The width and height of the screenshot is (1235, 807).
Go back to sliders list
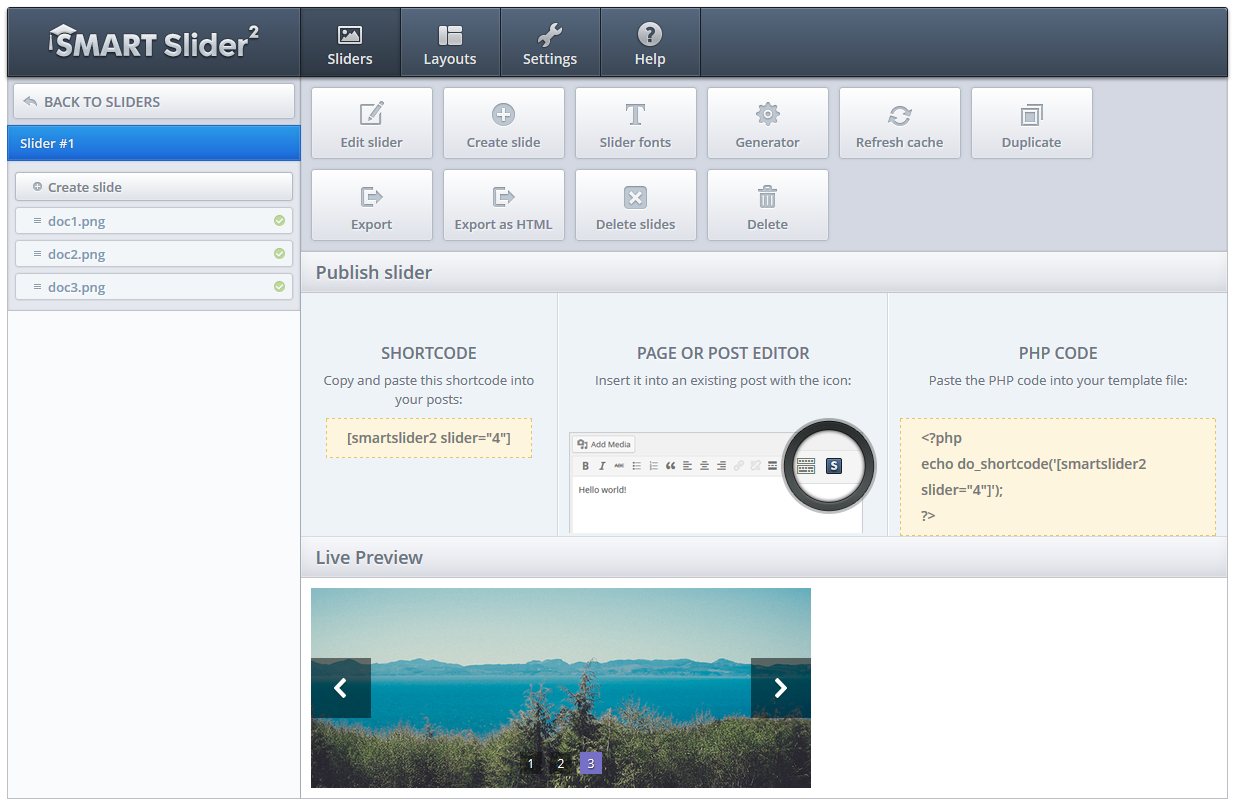154,102
